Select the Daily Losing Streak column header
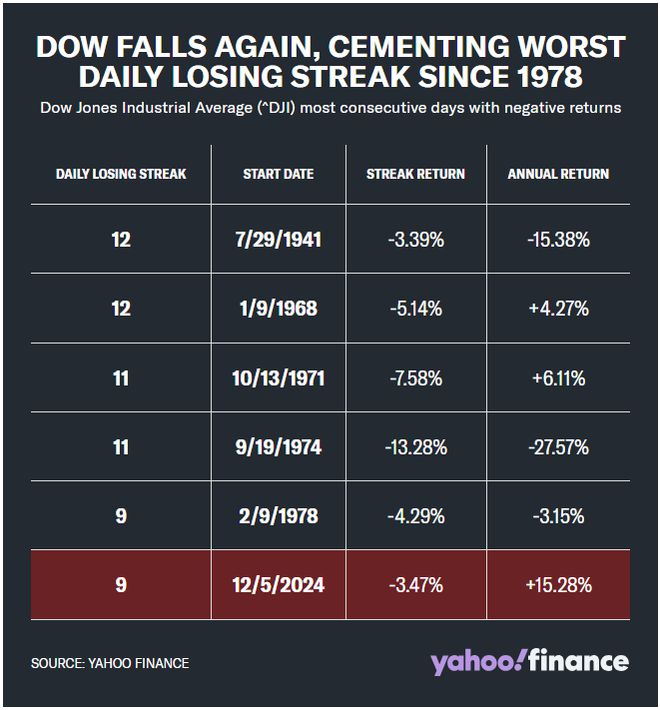This screenshot has width=660, height=710. point(121,174)
